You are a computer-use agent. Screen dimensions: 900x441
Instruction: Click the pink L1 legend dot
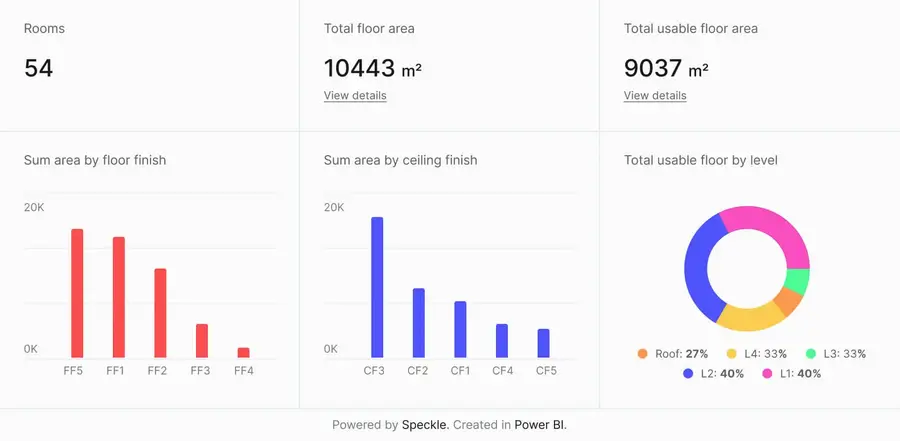[767, 374]
